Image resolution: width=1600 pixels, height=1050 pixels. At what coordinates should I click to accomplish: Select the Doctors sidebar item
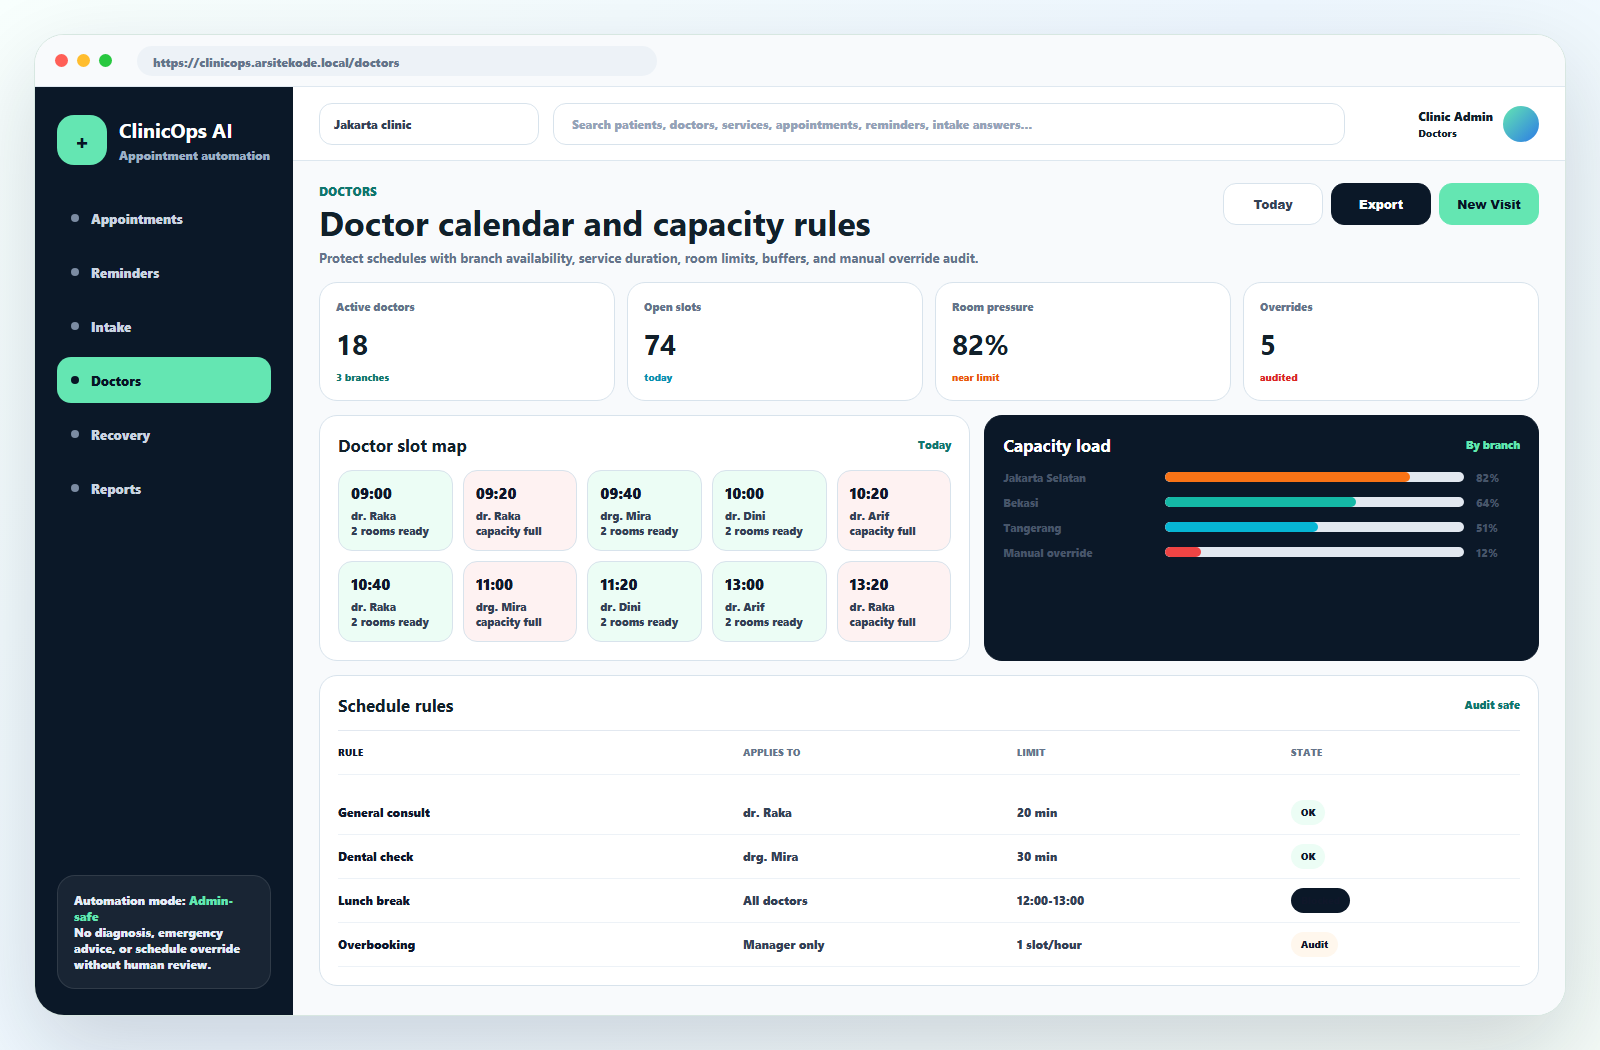tap(164, 381)
